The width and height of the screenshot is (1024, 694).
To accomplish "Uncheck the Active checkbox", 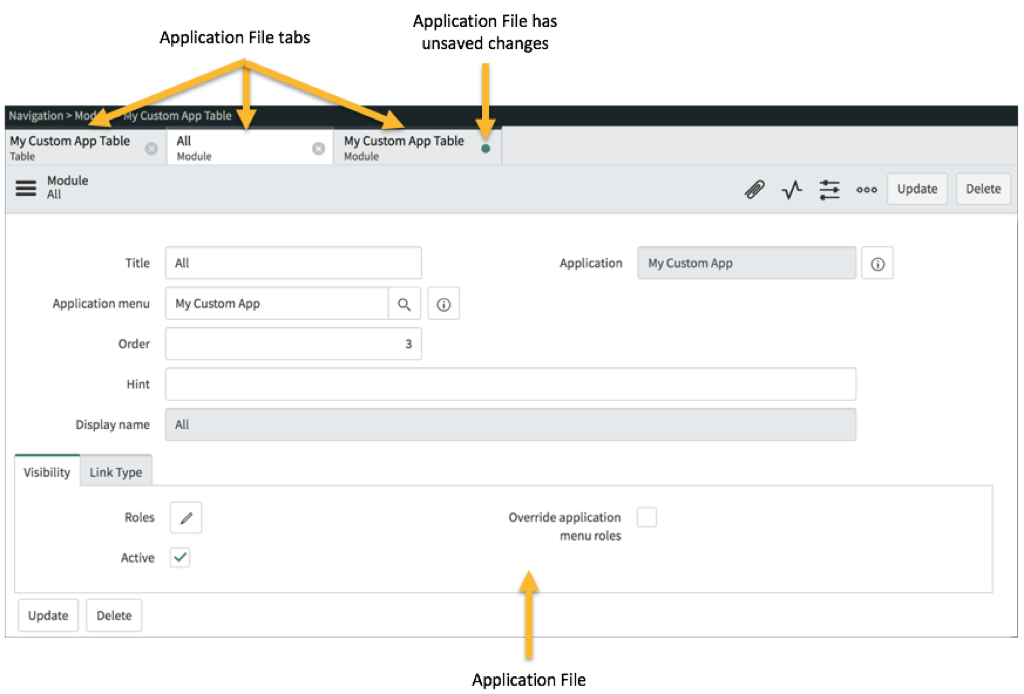I will tap(180, 557).
